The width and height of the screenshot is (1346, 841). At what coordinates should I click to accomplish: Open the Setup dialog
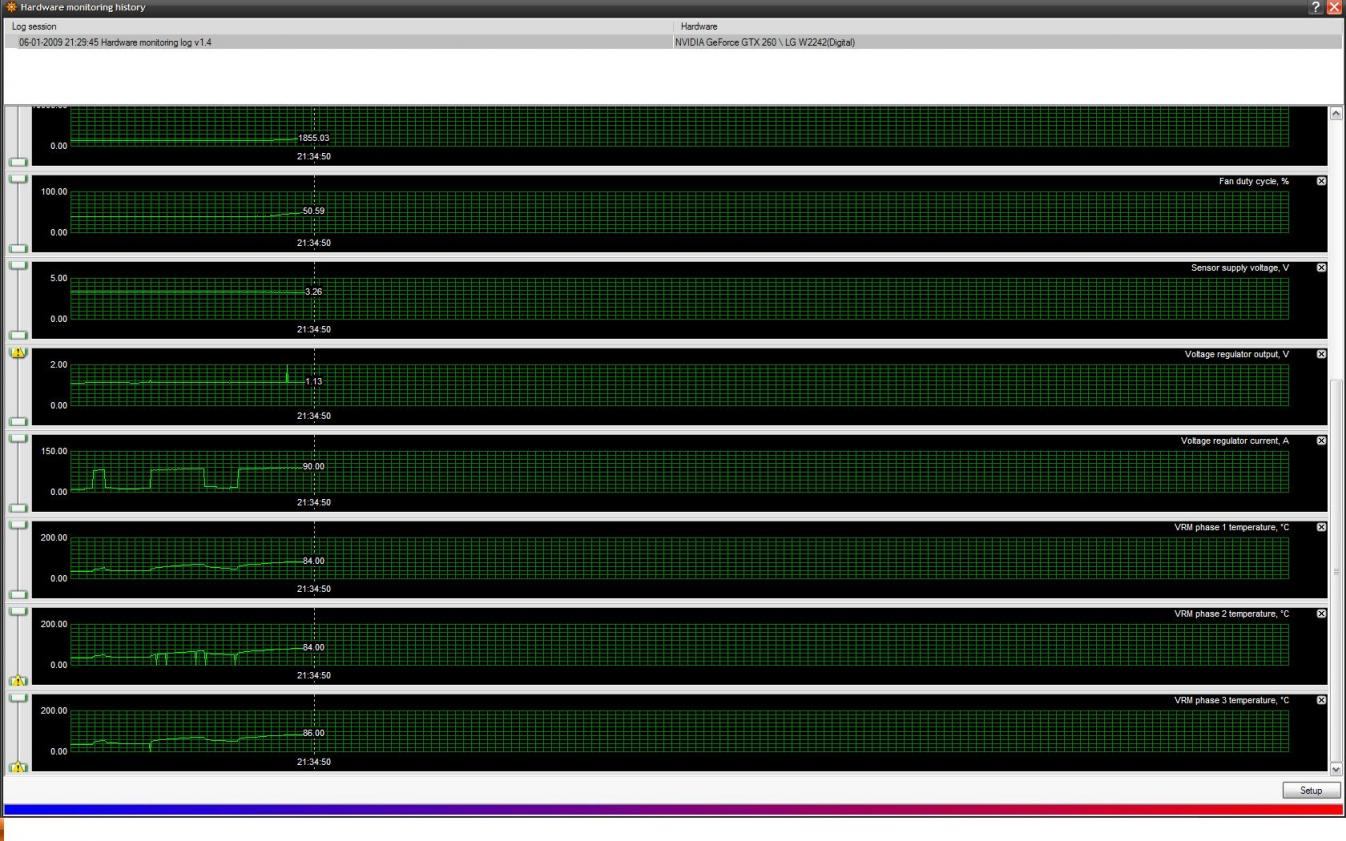tap(1311, 790)
